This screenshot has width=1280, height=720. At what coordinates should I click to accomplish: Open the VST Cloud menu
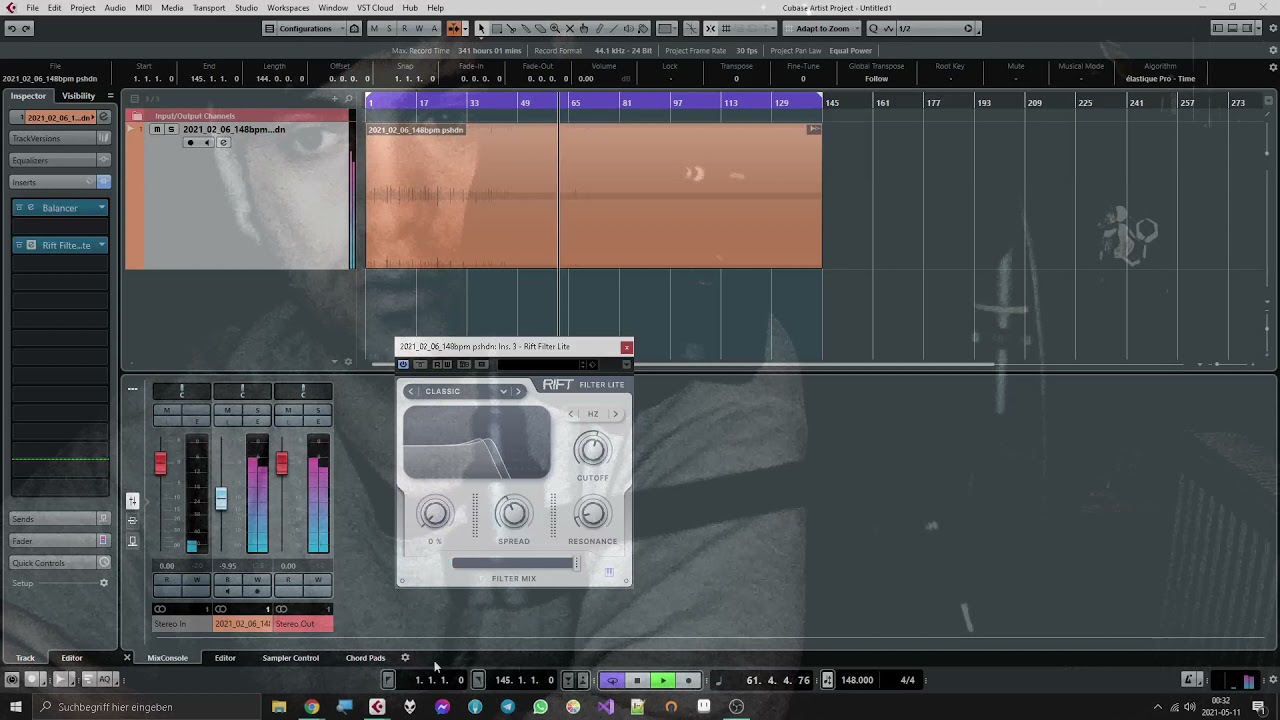pyautogui.click(x=375, y=8)
